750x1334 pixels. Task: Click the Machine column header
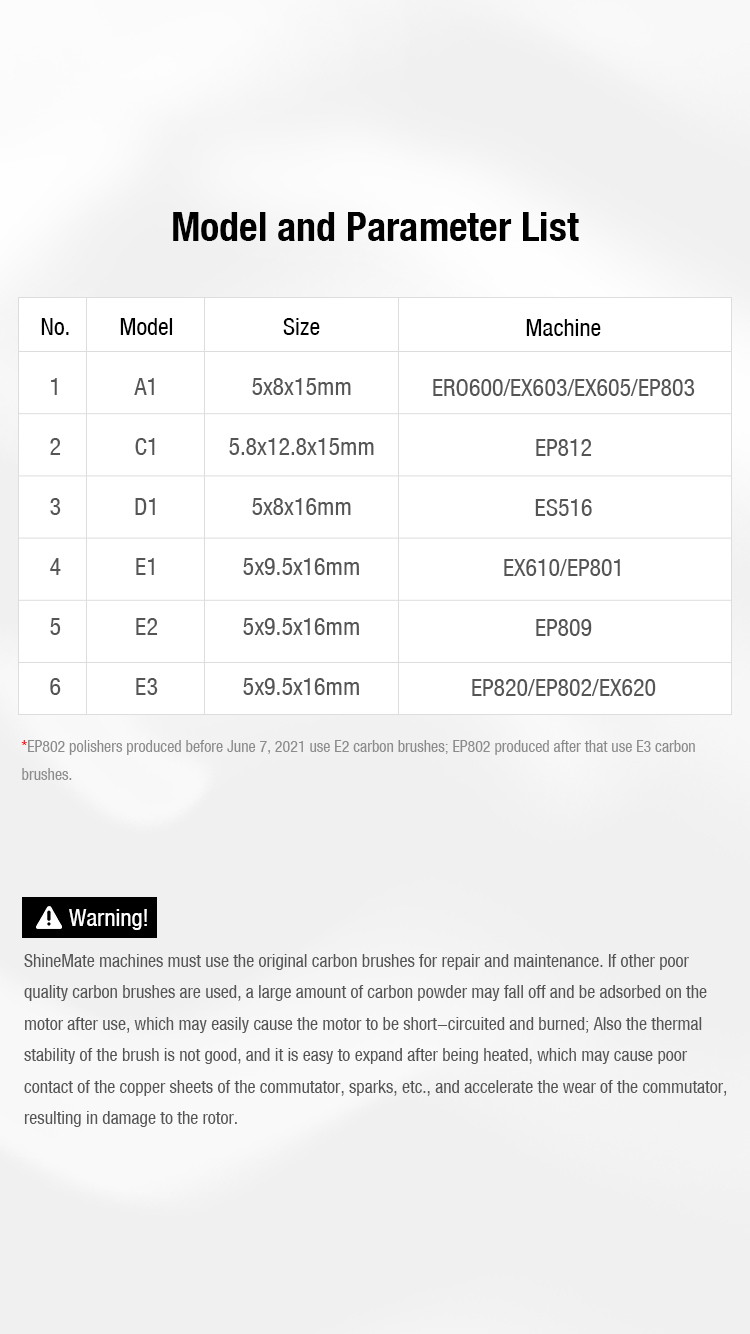coord(564,326)
